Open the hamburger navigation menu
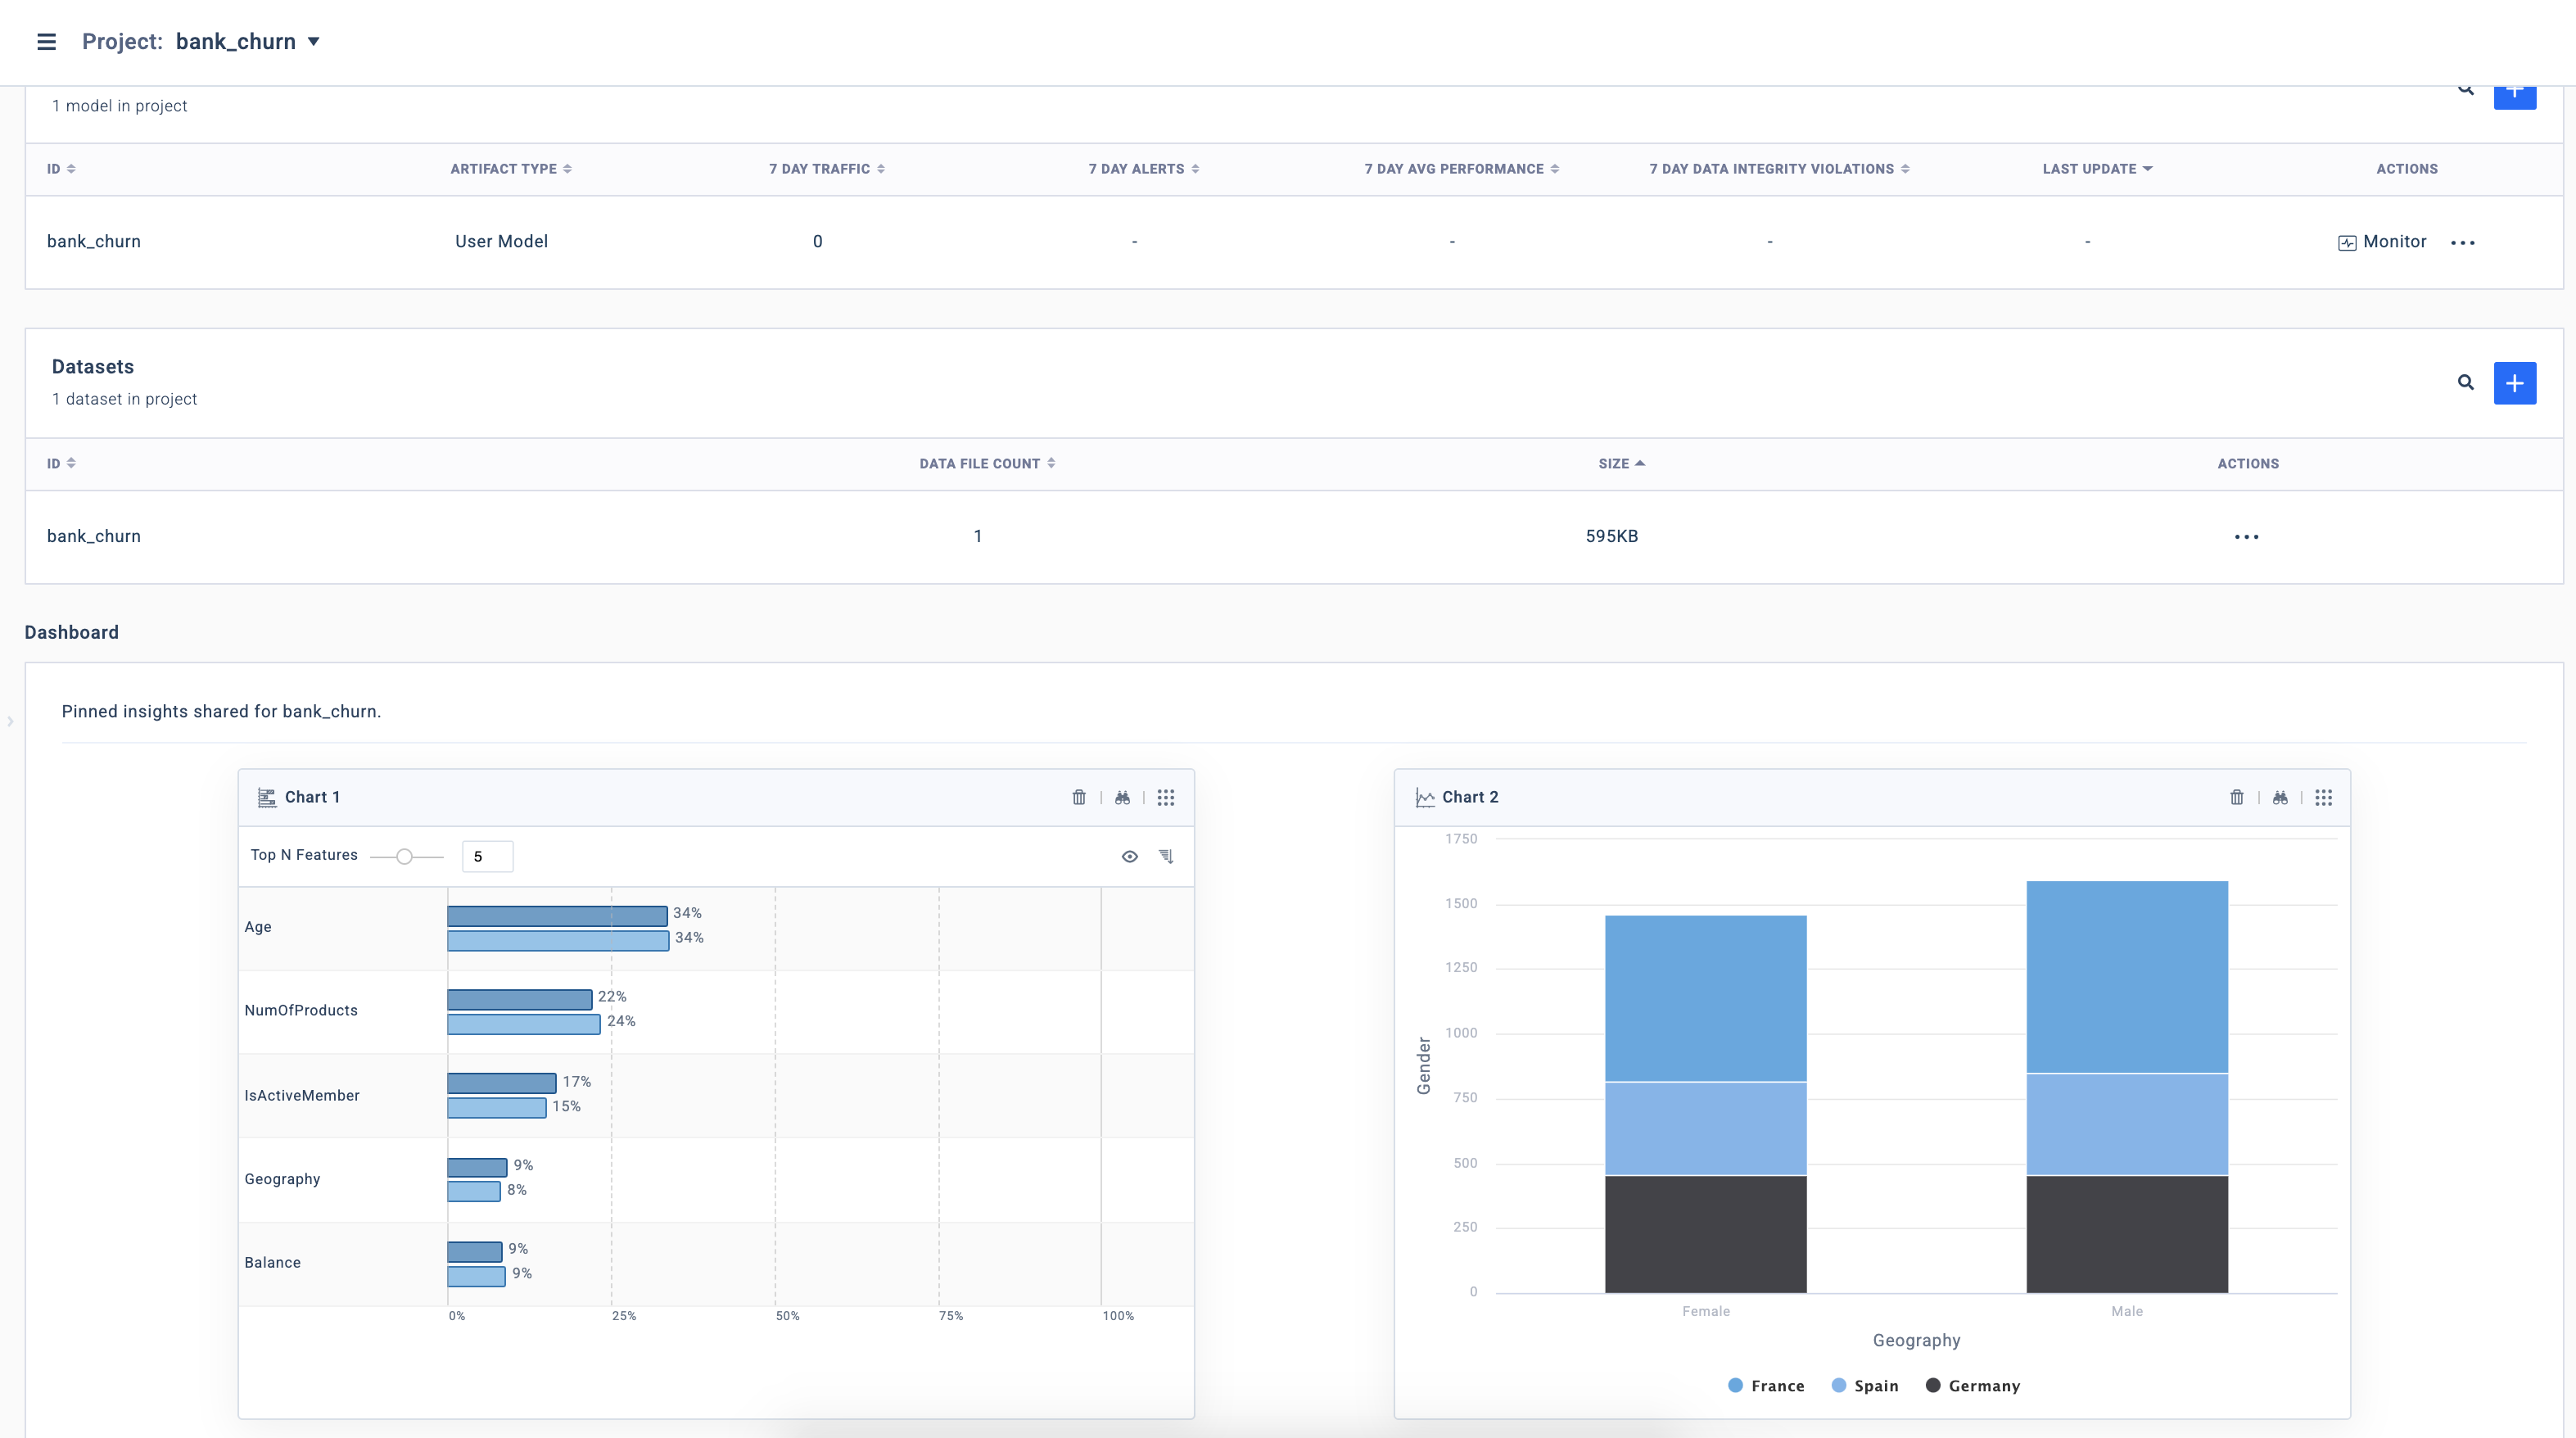 click(46, 41)
